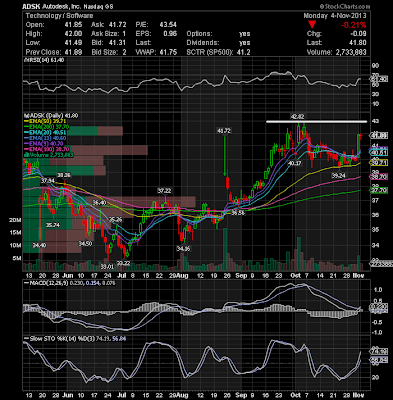Click the yellow EMA(50) legend swatch
This screenshot has height=400, width=393.
(27, 121)
